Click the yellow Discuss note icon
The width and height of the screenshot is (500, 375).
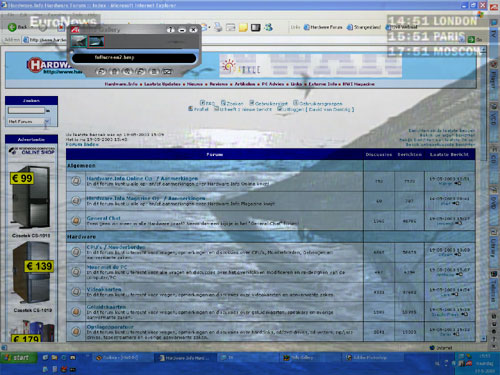pyautogui.click(x=243, y=28)
